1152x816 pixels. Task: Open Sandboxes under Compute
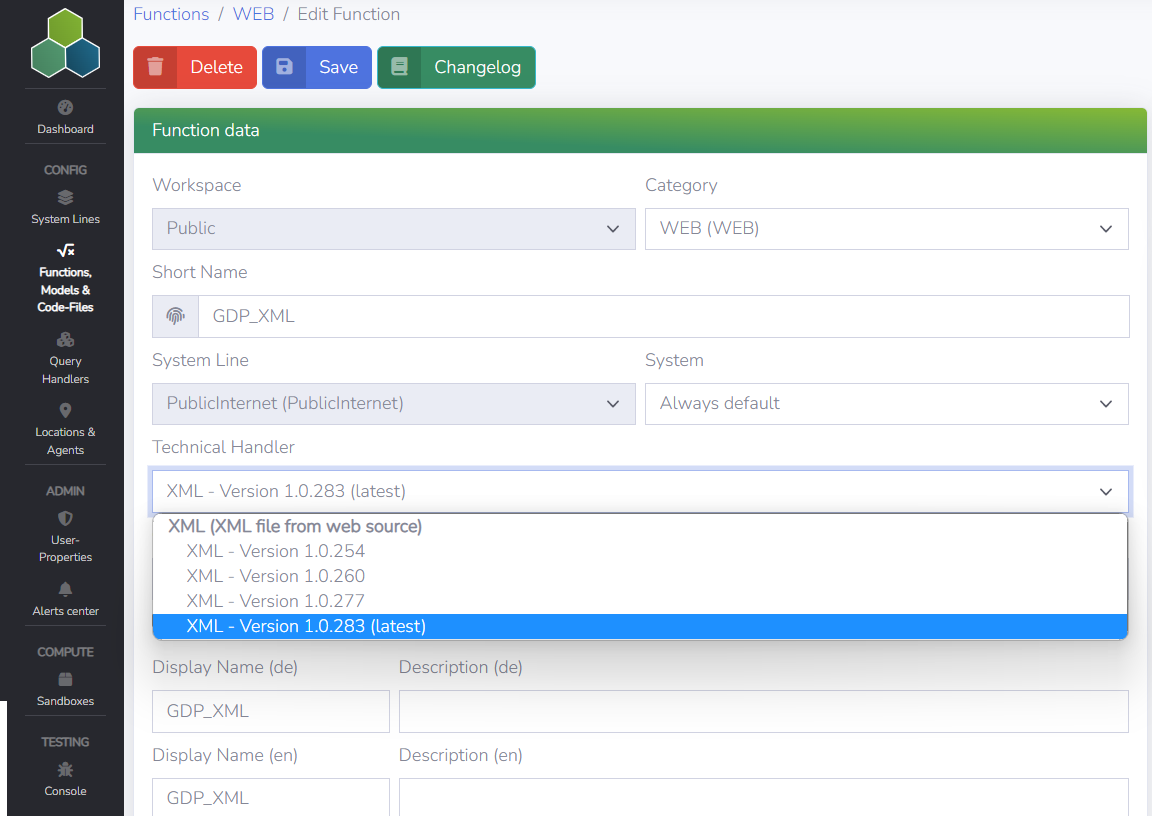click(x=65, y=690)
